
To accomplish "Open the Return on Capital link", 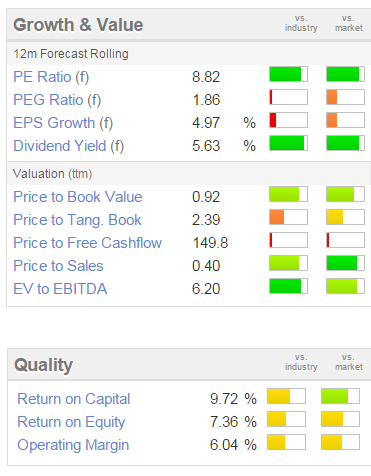I will coord(74,399).
